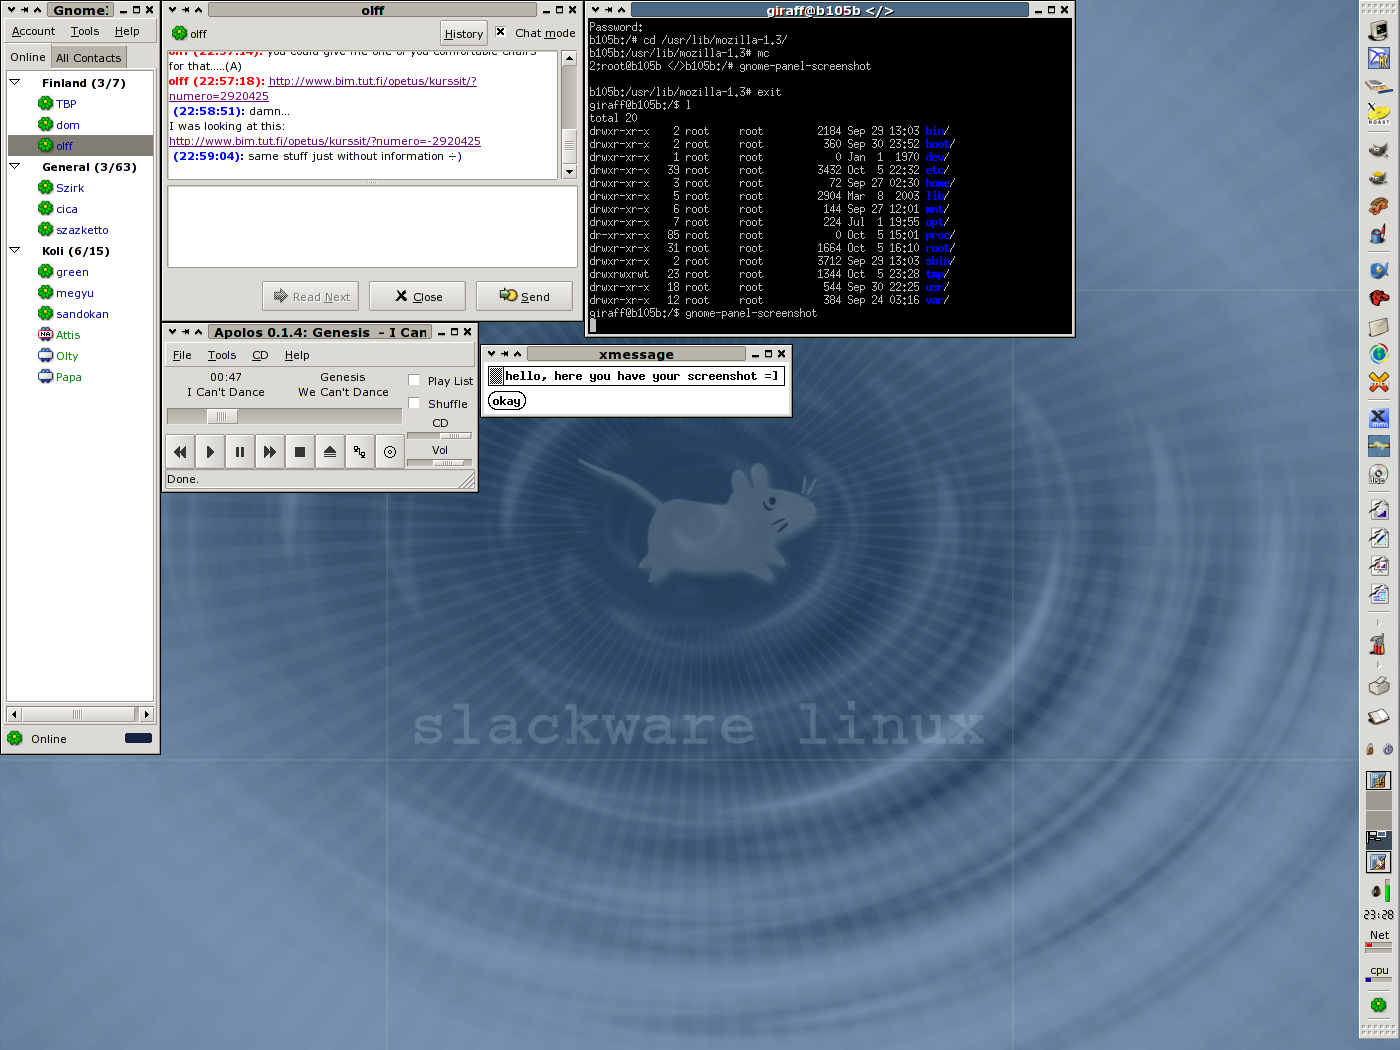Open GIMP from the side panel
1400x1050 pixels.
(x=1379, y=150)
